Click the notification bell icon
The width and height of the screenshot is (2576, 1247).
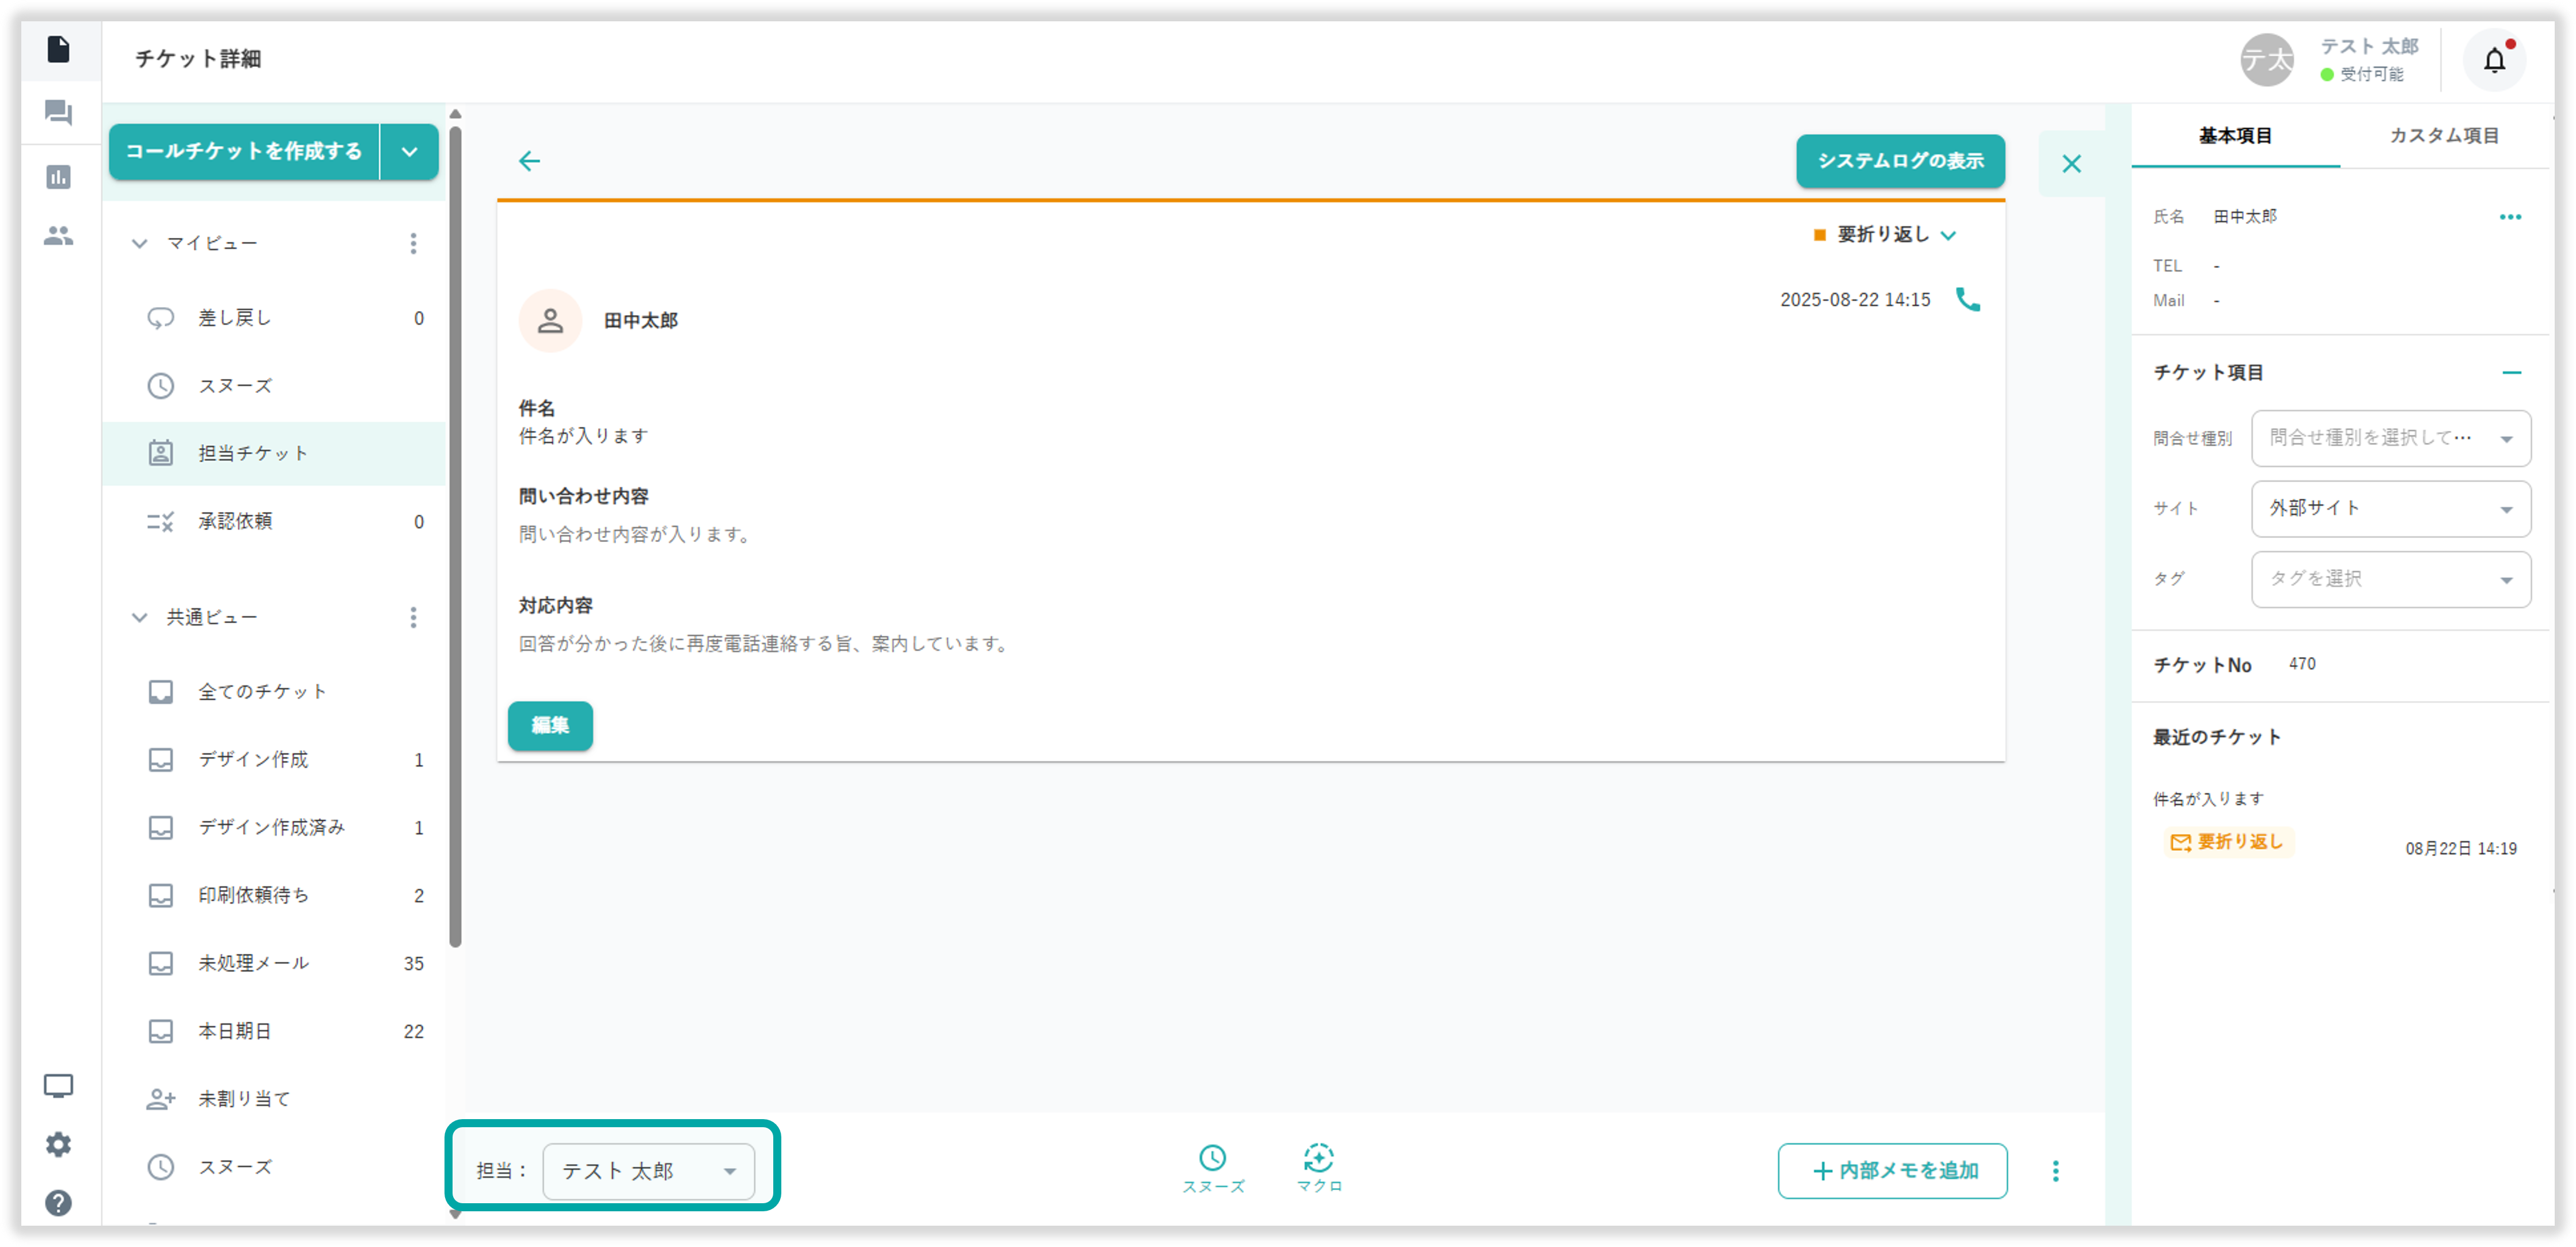pyautogui.click(x=2494, y=61)
